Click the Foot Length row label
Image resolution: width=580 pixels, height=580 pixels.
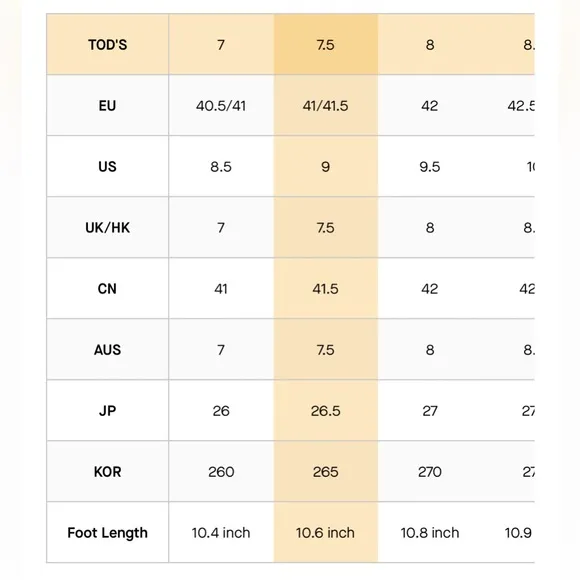(x=108, y=533)
